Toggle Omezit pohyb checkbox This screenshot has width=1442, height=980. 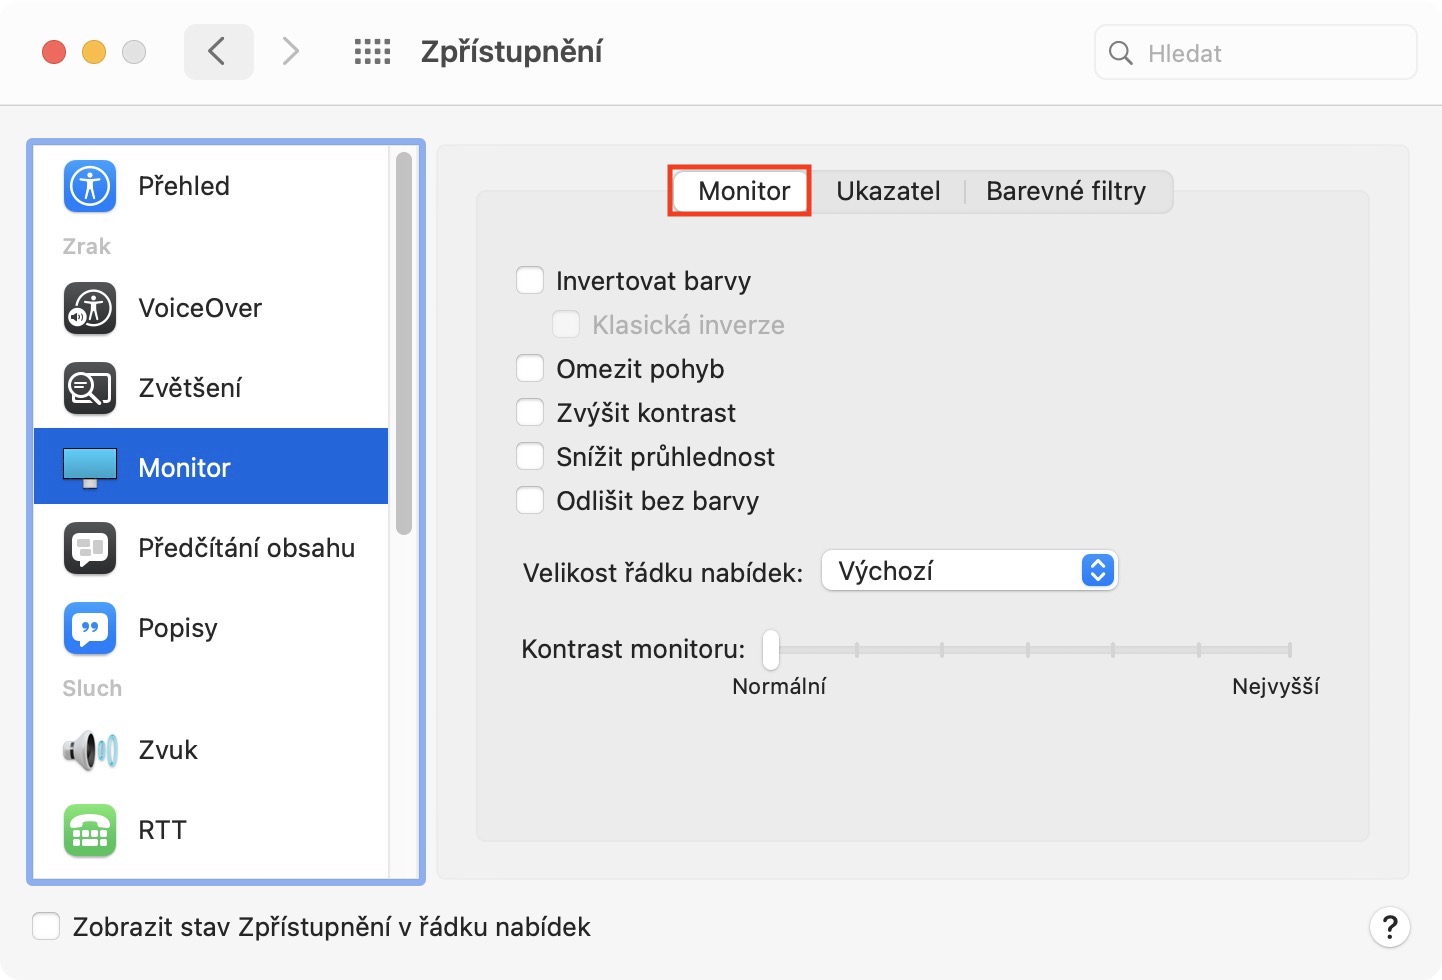click(530, 369)
